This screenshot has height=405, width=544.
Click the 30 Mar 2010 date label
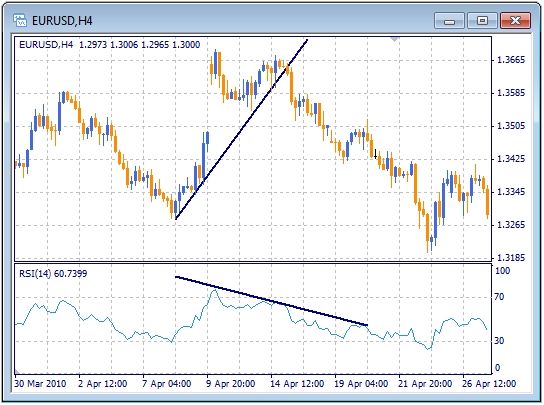(x=40, y=384)
